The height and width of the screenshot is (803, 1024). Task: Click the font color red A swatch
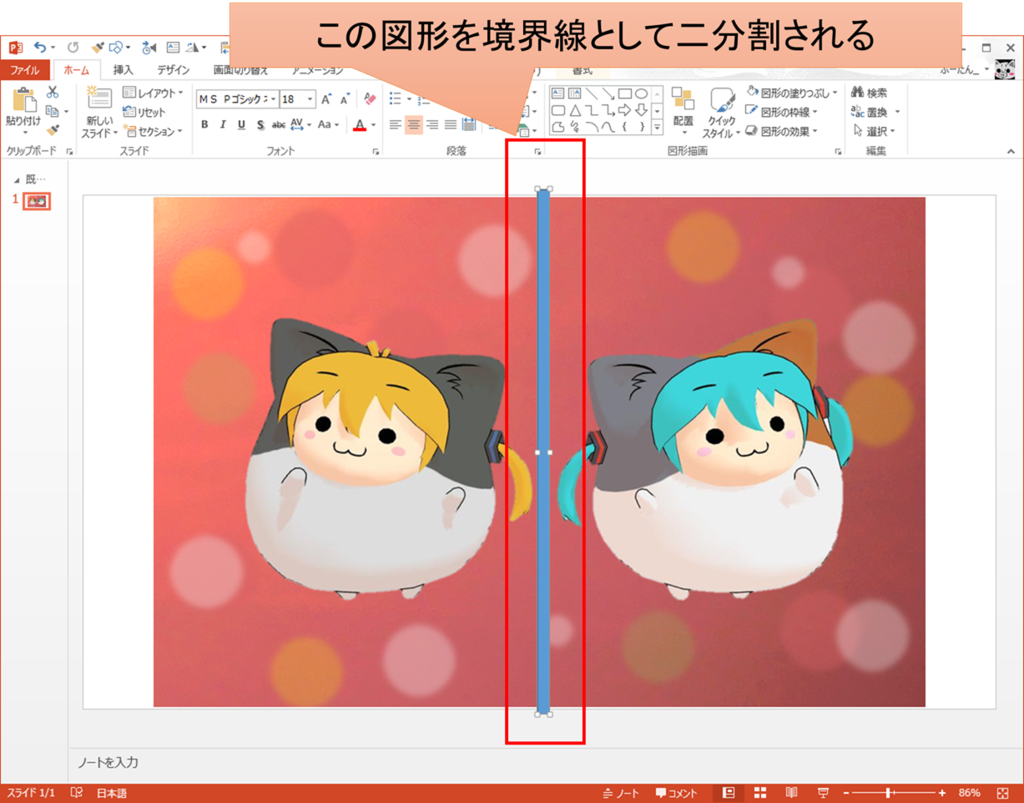pyautogui.click(x=359, y=124)
